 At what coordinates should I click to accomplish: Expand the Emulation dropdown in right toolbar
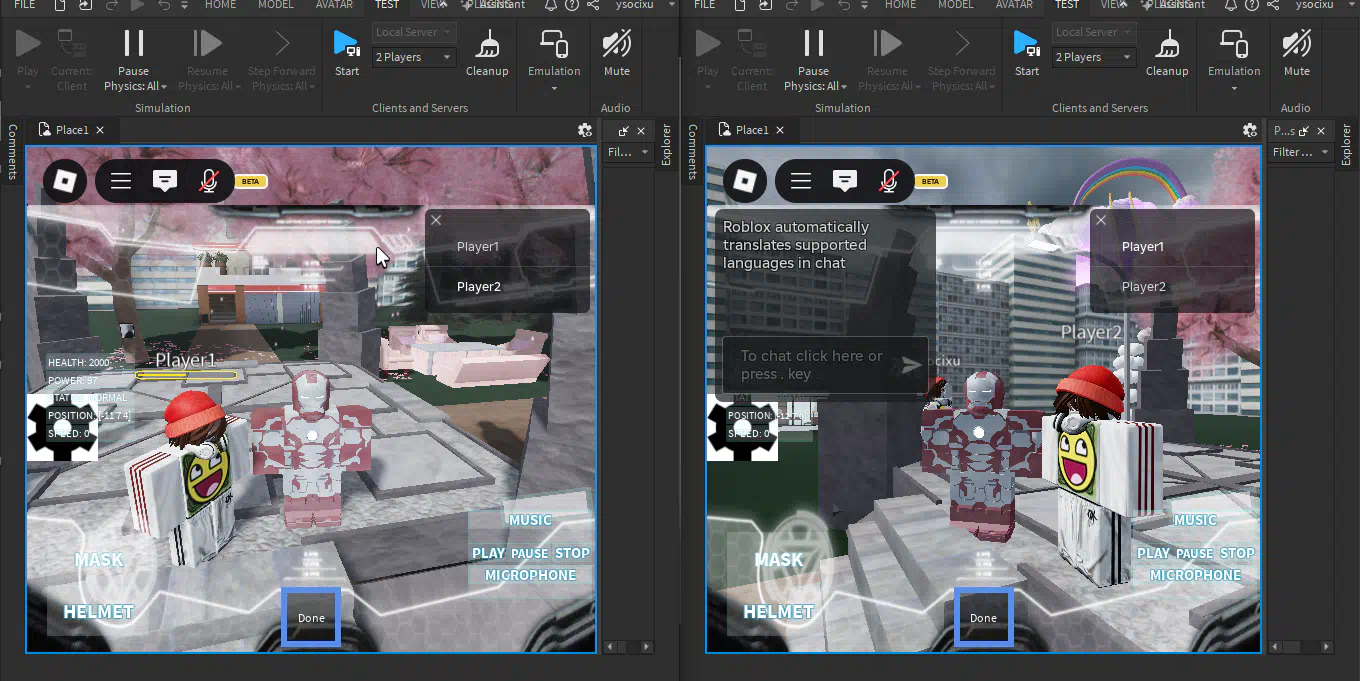(x=1234, y=60)
